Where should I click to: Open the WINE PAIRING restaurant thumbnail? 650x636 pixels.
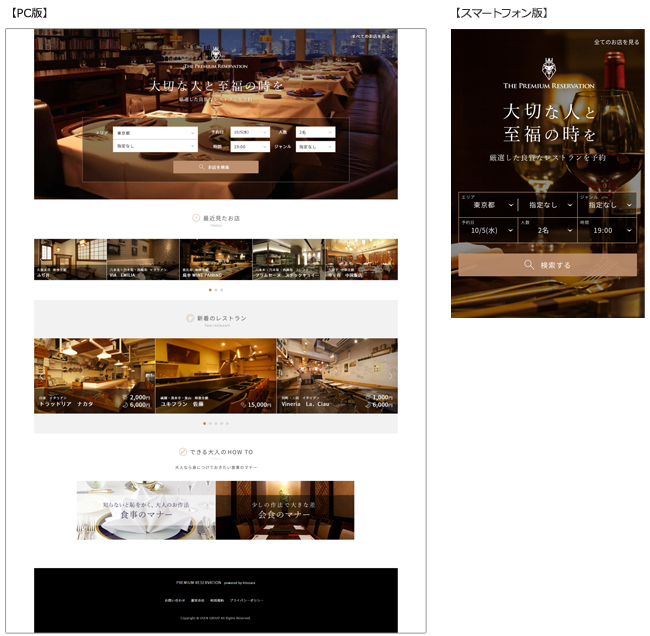click(x=216, y=259)
